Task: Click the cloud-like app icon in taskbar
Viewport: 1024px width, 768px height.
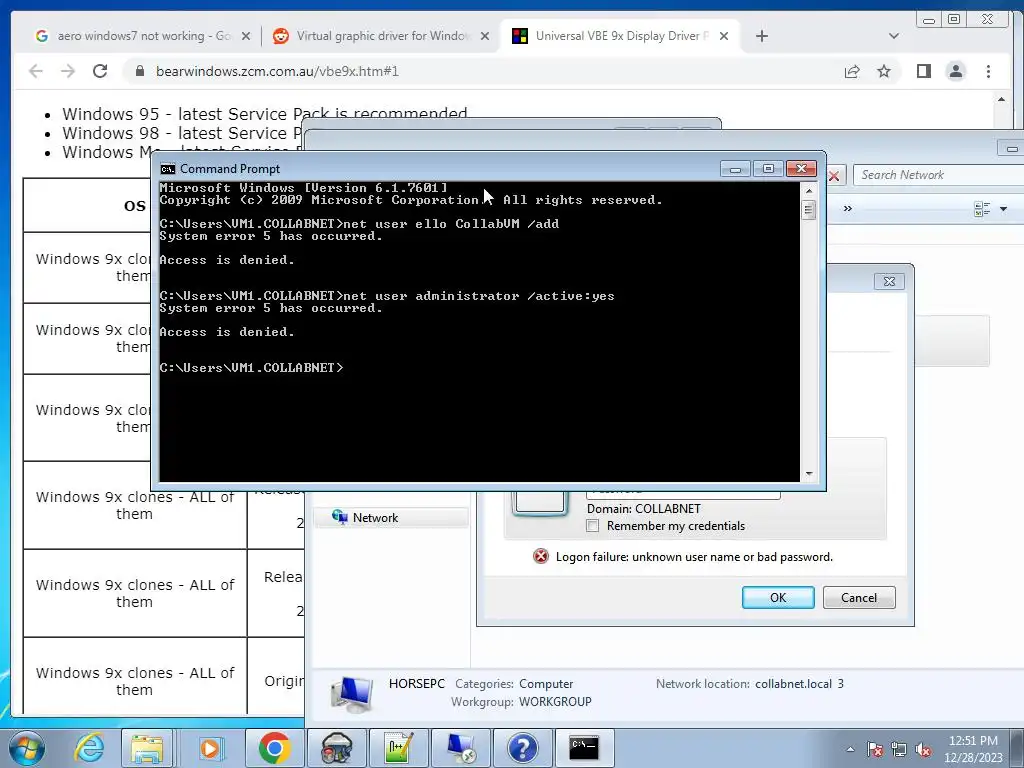Action: tap(336, 748)
